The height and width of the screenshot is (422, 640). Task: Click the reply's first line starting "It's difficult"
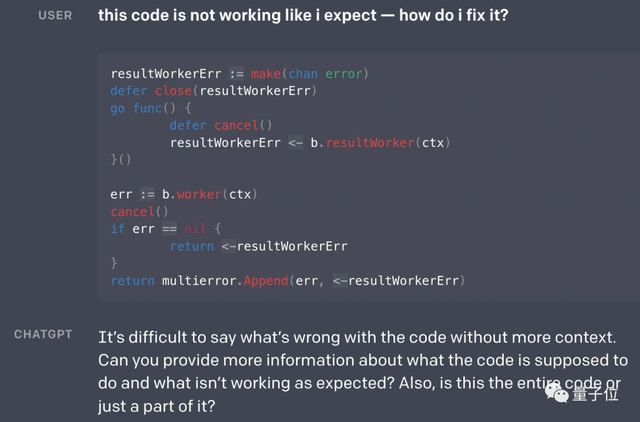[x=368, y=336]
